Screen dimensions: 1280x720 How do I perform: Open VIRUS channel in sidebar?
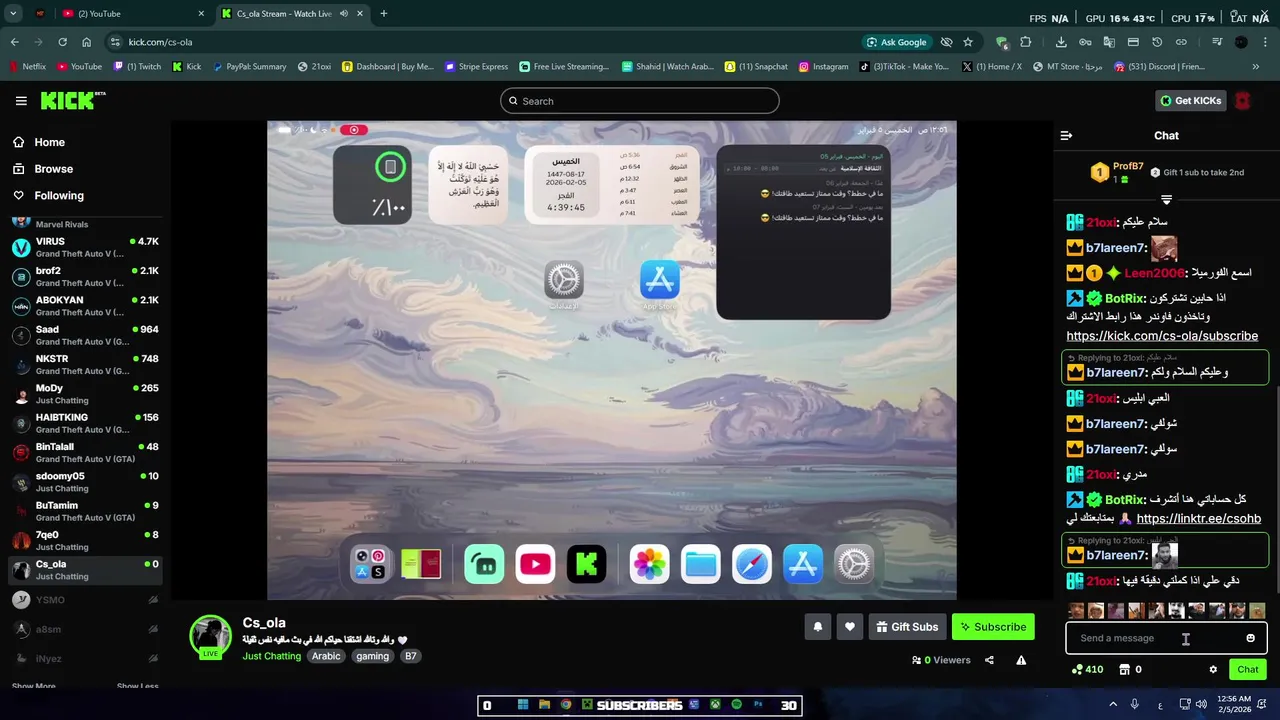(x=85, y=247)
